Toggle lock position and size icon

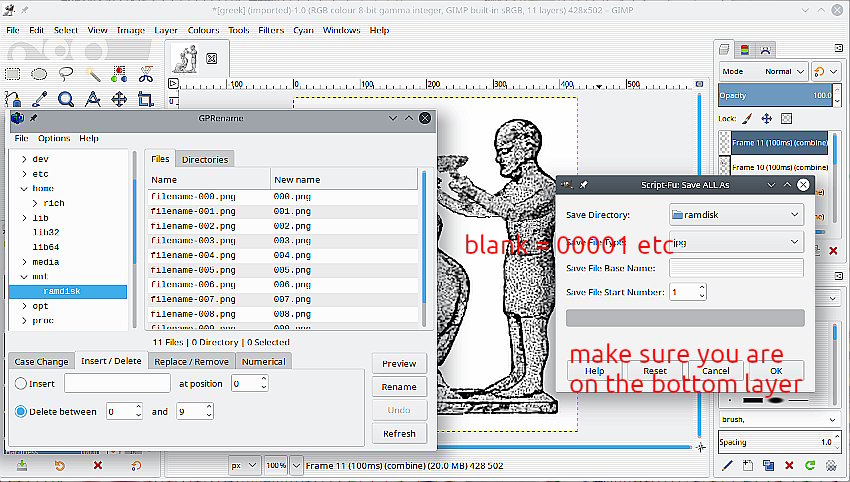[767, 118]
